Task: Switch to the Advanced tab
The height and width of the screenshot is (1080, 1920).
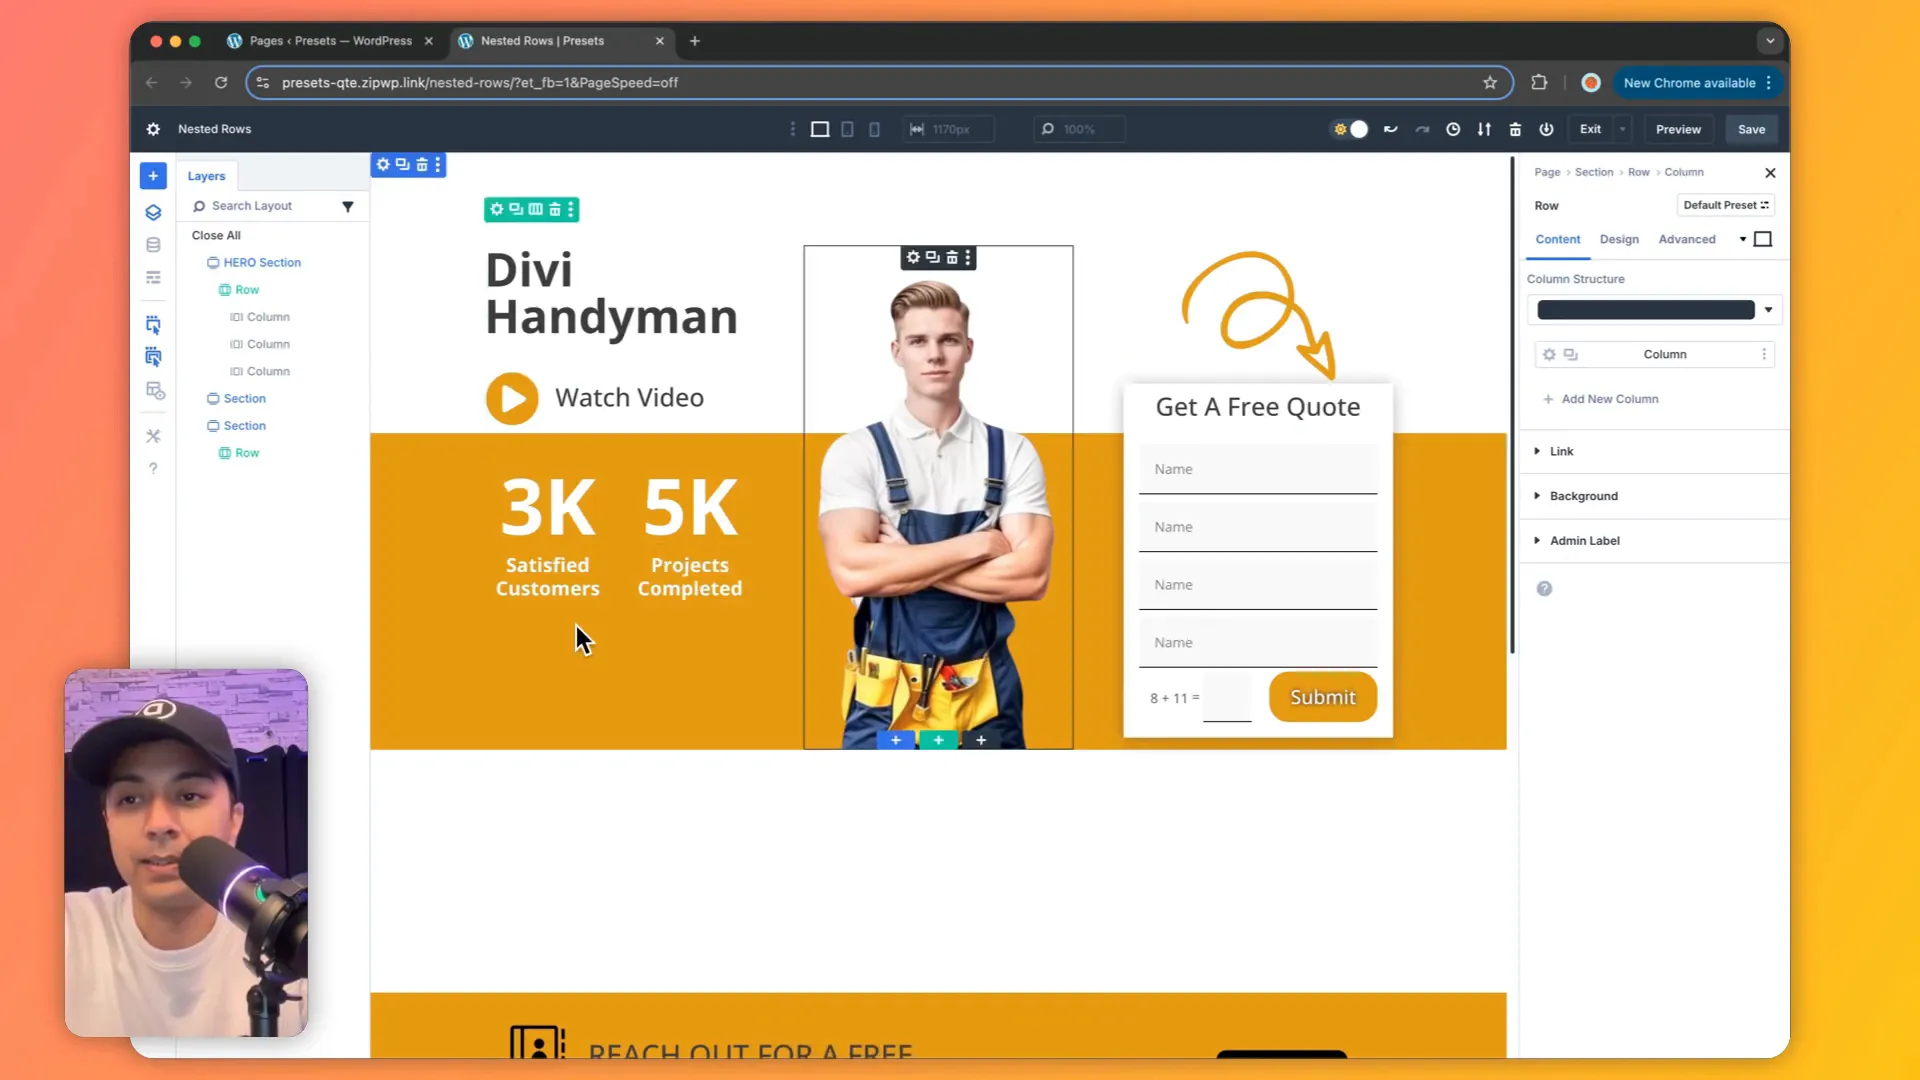Action: tap(1686, 239)
